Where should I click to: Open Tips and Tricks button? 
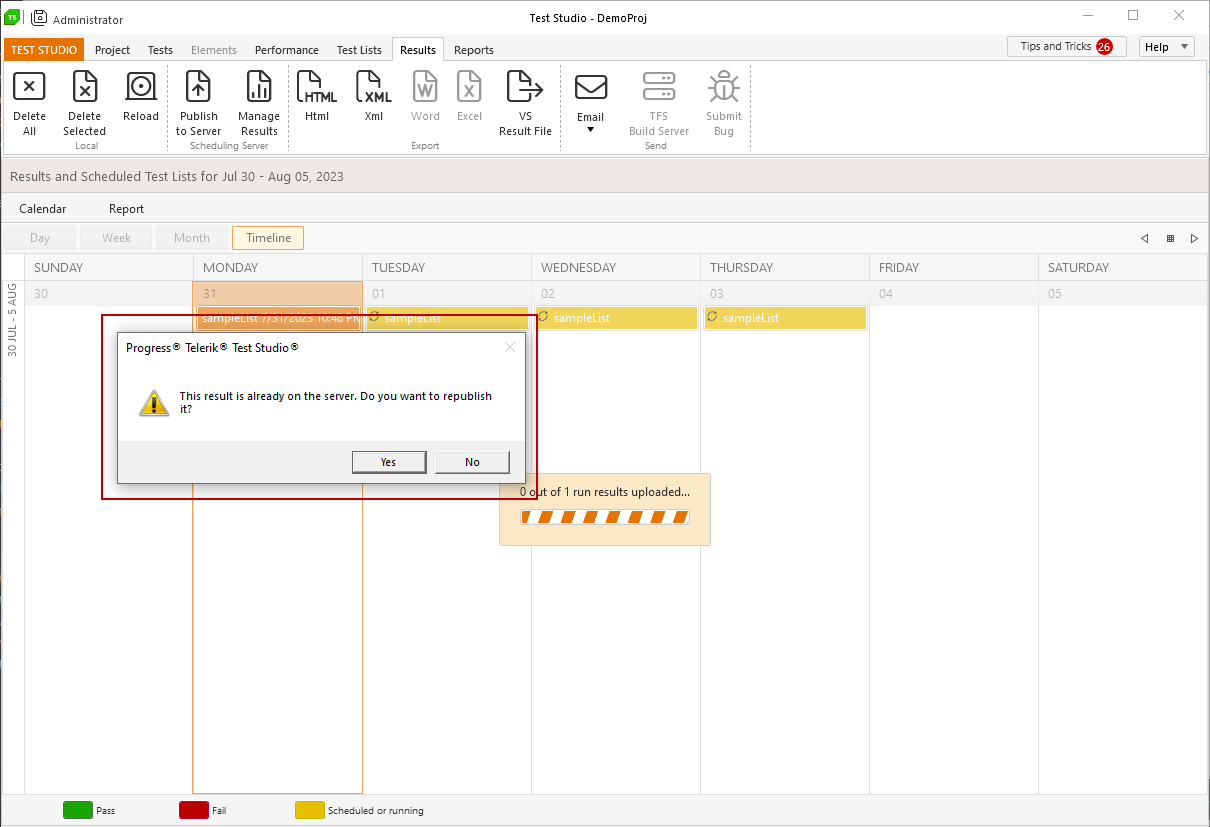point(1067,47)
